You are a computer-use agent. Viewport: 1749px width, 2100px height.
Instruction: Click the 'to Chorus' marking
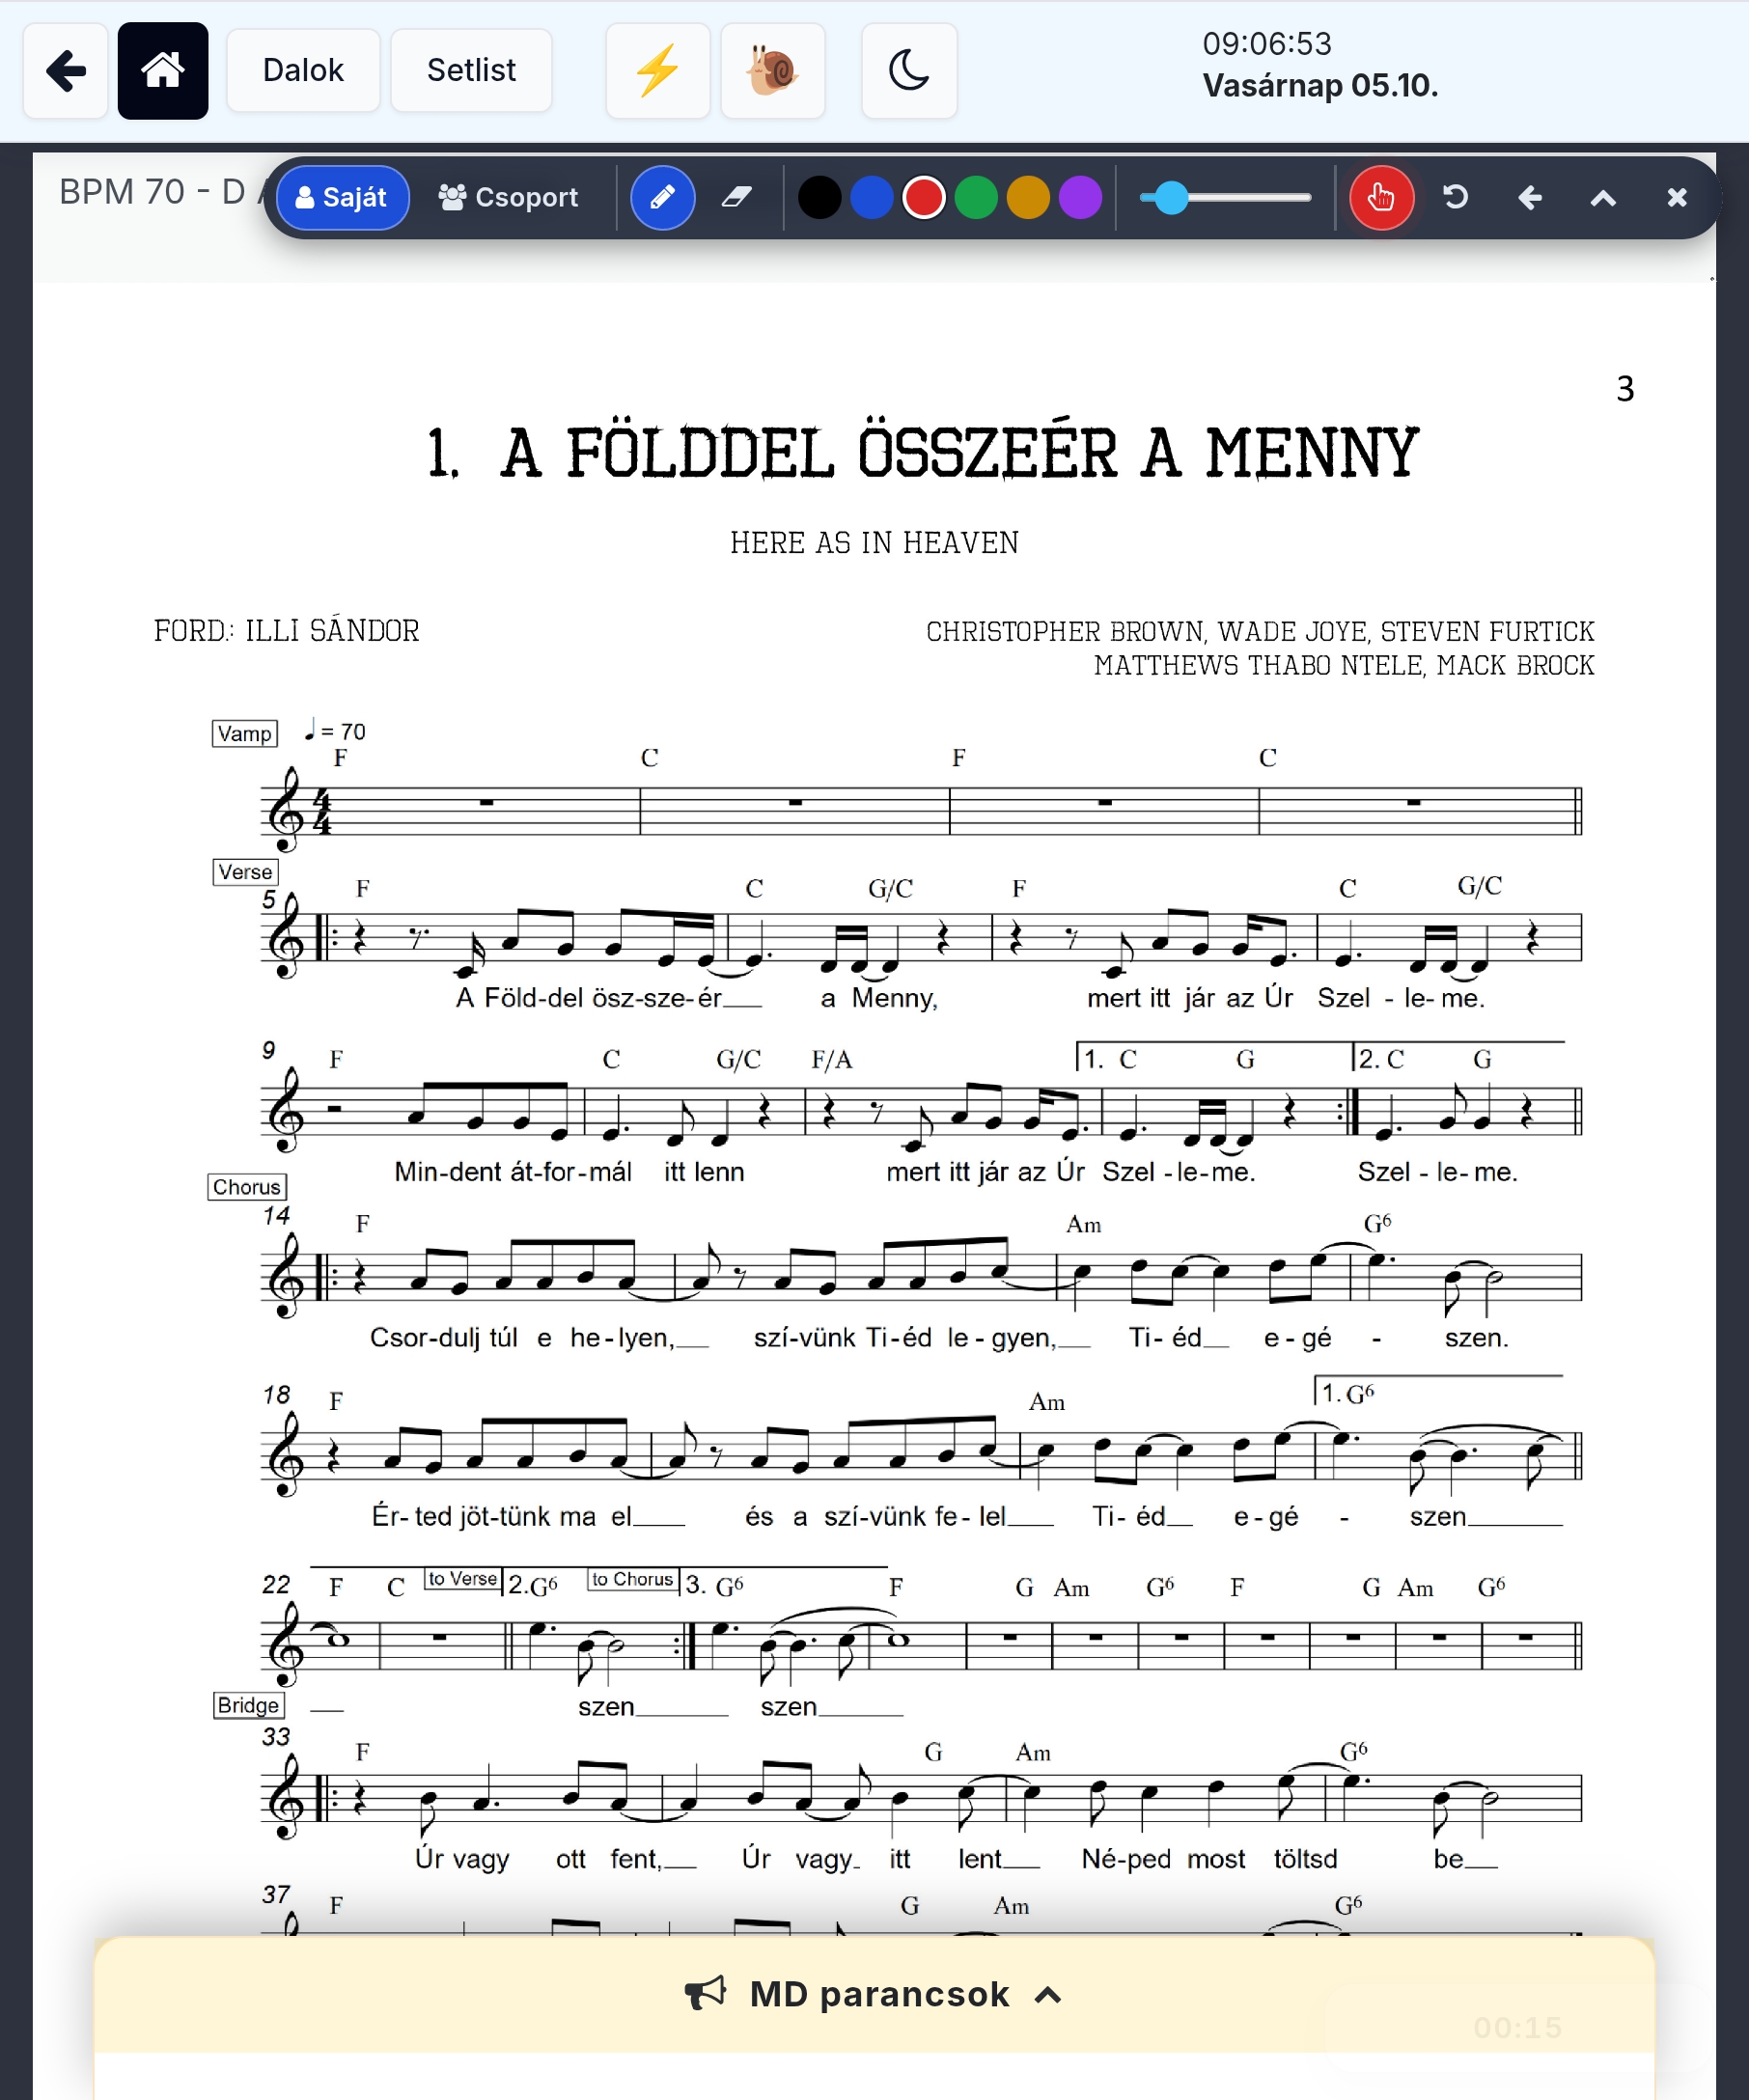[632, 1579]
